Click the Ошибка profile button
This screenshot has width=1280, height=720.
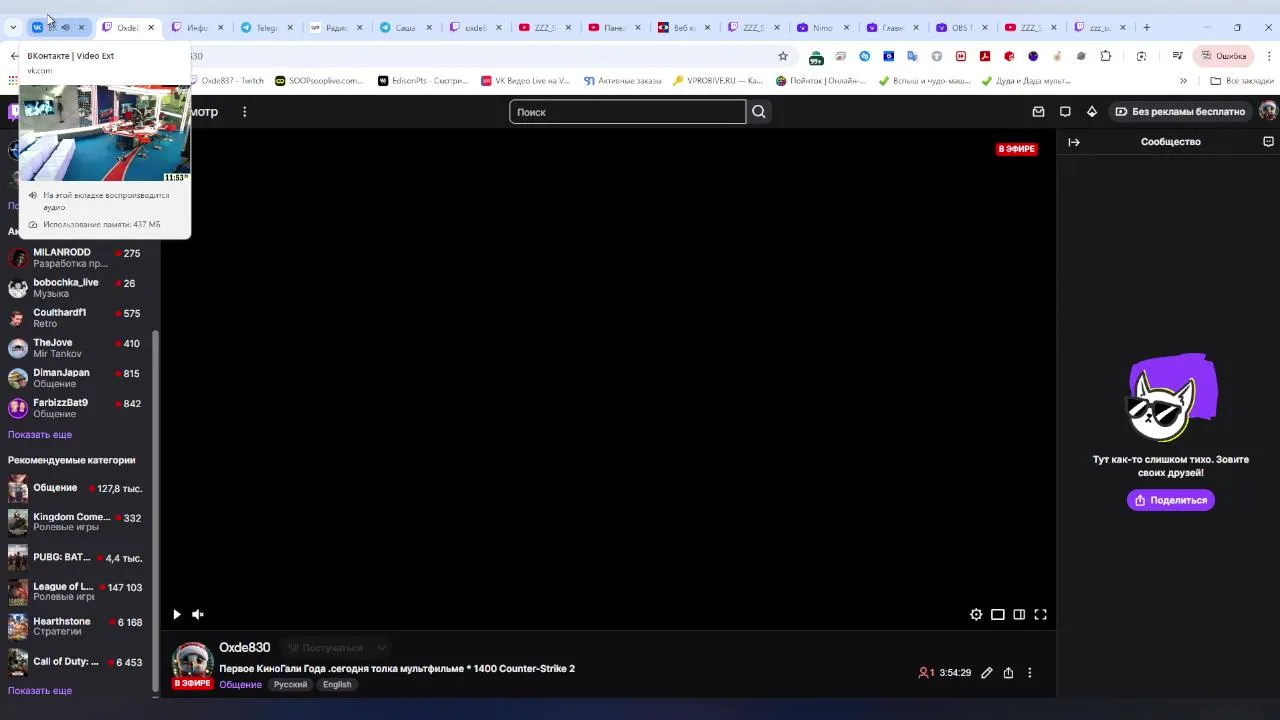click(1224, 56)
